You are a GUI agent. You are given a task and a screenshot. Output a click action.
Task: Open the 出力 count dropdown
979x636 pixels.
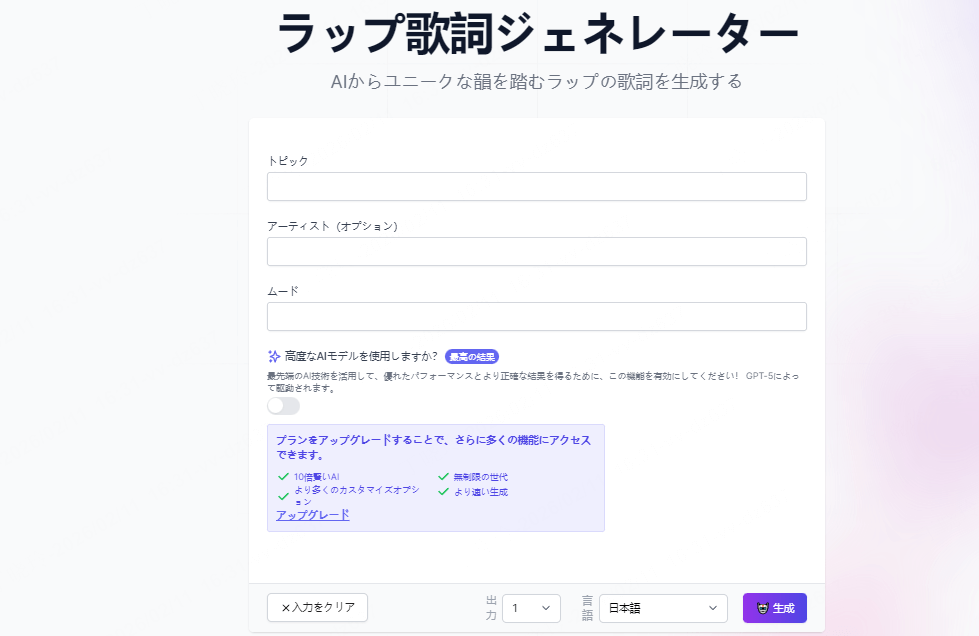coord(531,607)
